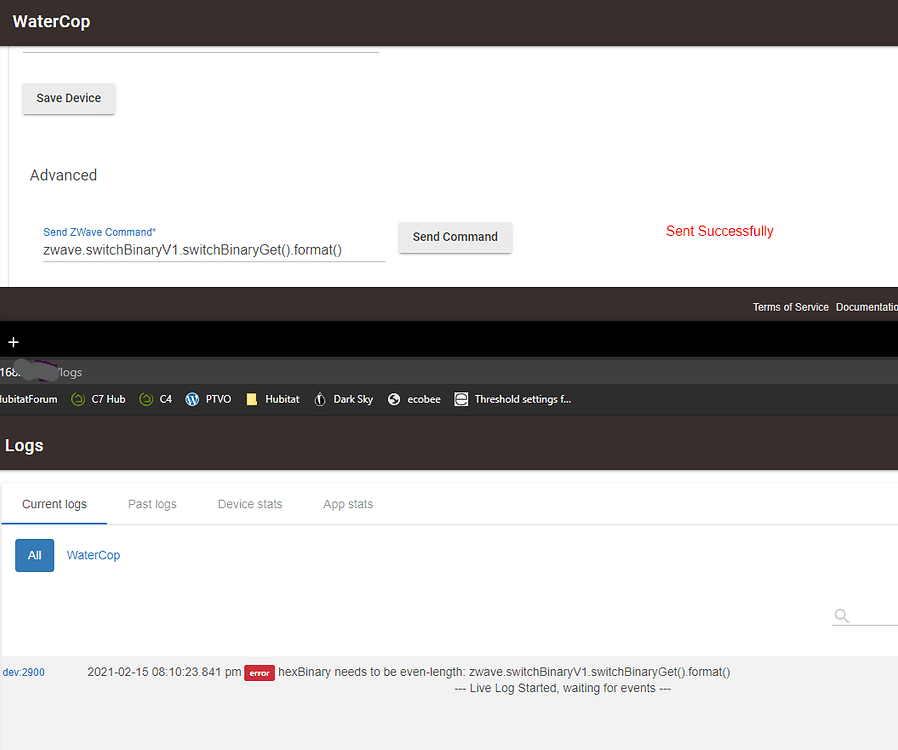Open the Hubitat bookmarks folder
Screen dimensions: 898x750
point(272,399)
